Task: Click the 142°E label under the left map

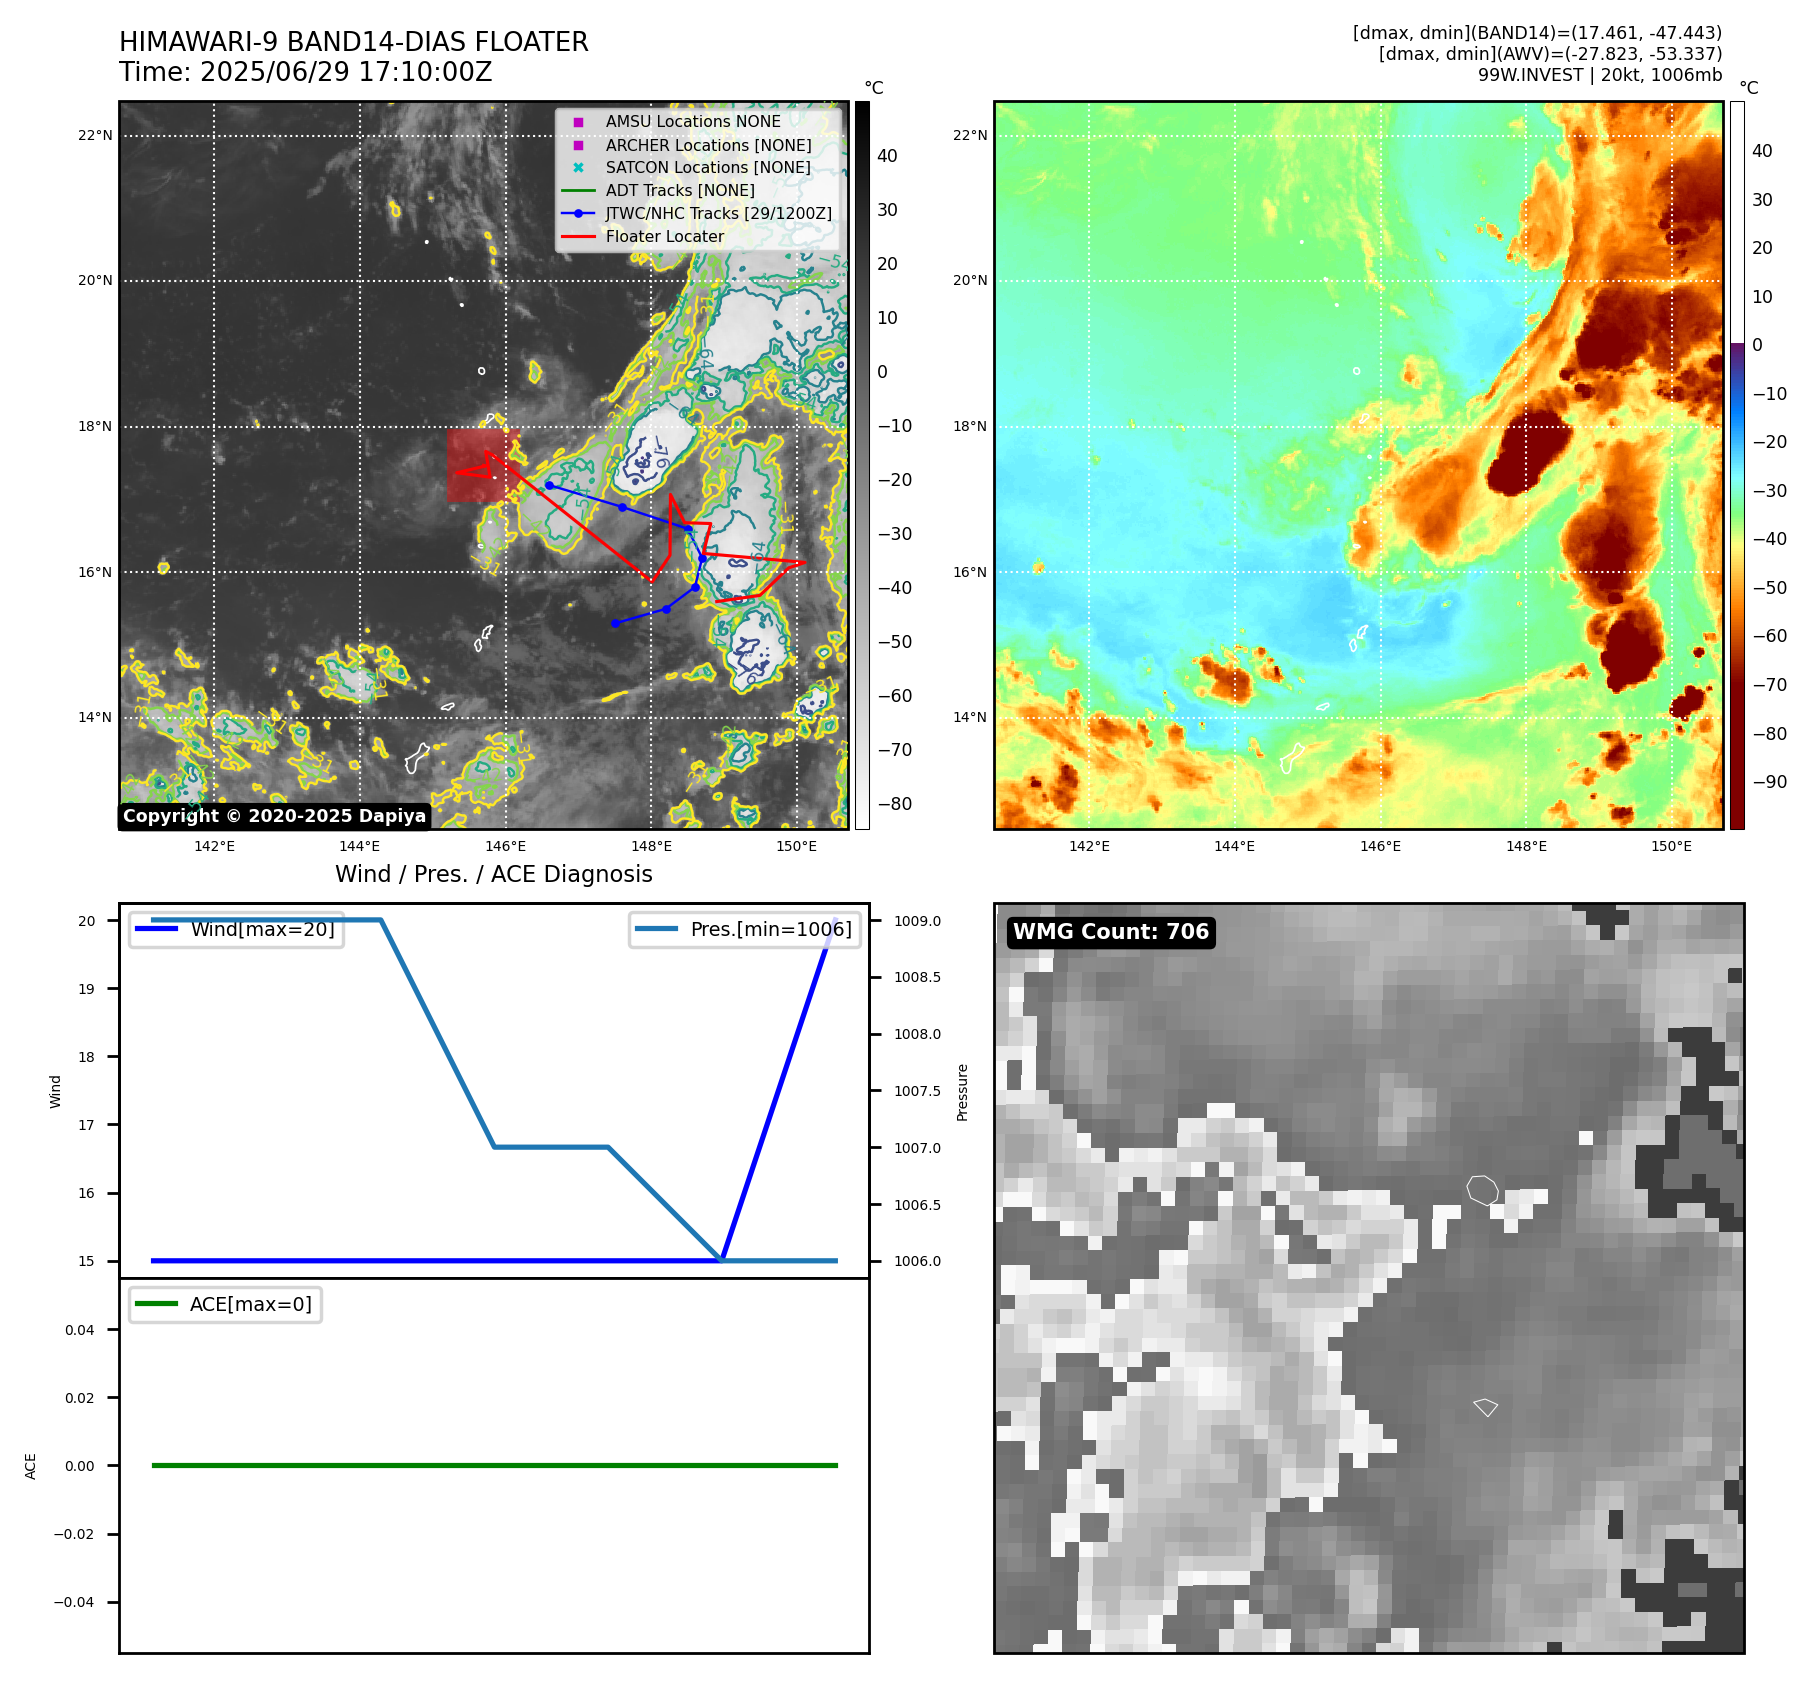Action: tap(215, 846)
